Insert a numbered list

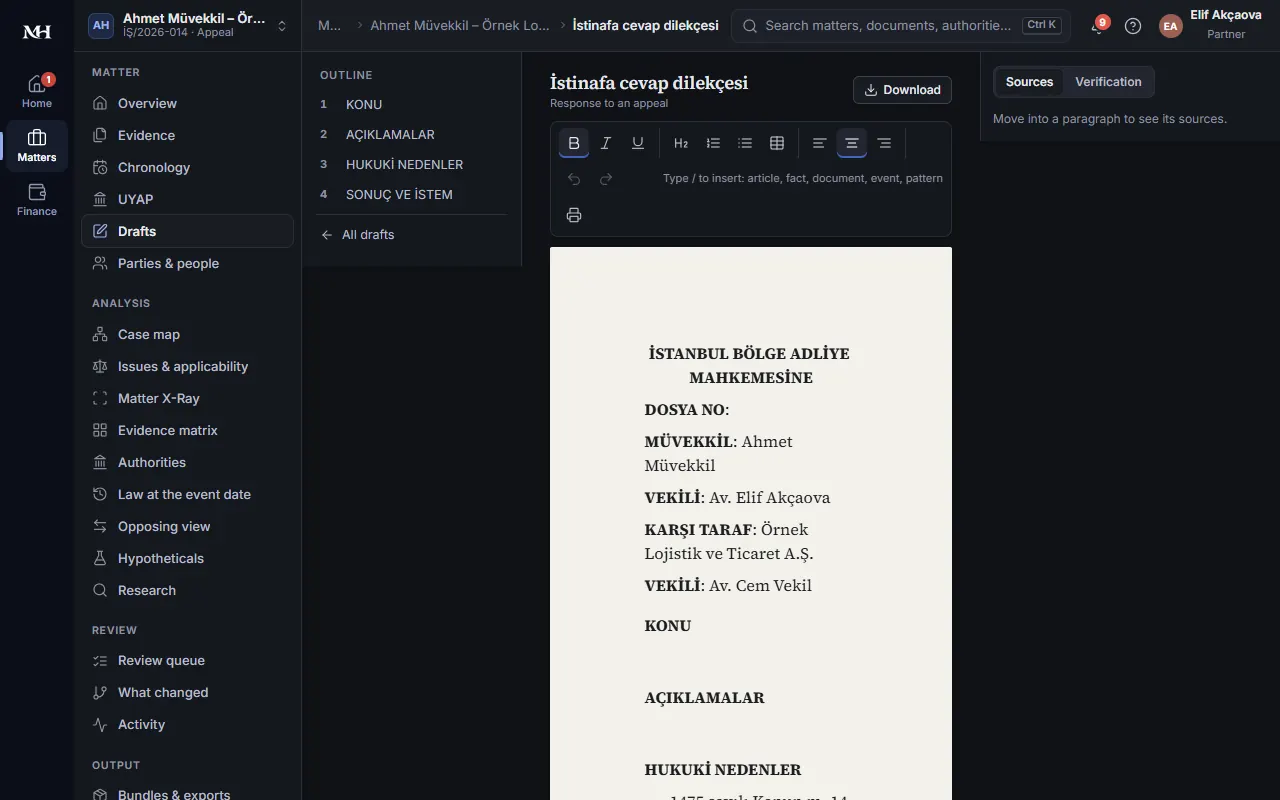[713, 143]
